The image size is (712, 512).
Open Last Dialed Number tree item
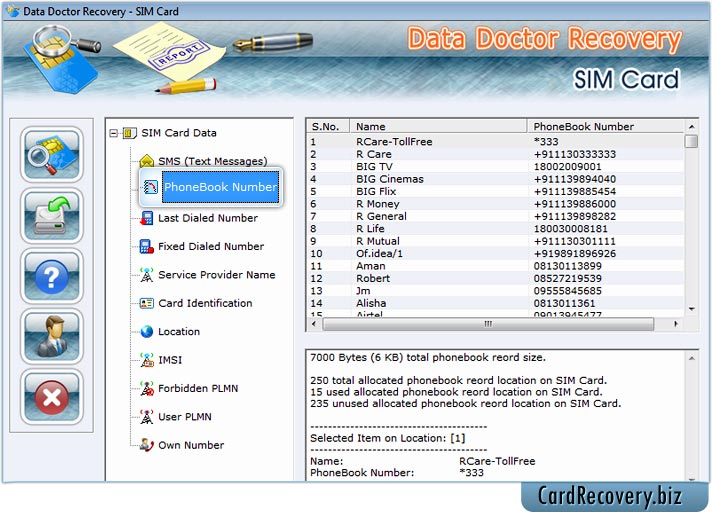click(x=208, y=218)
